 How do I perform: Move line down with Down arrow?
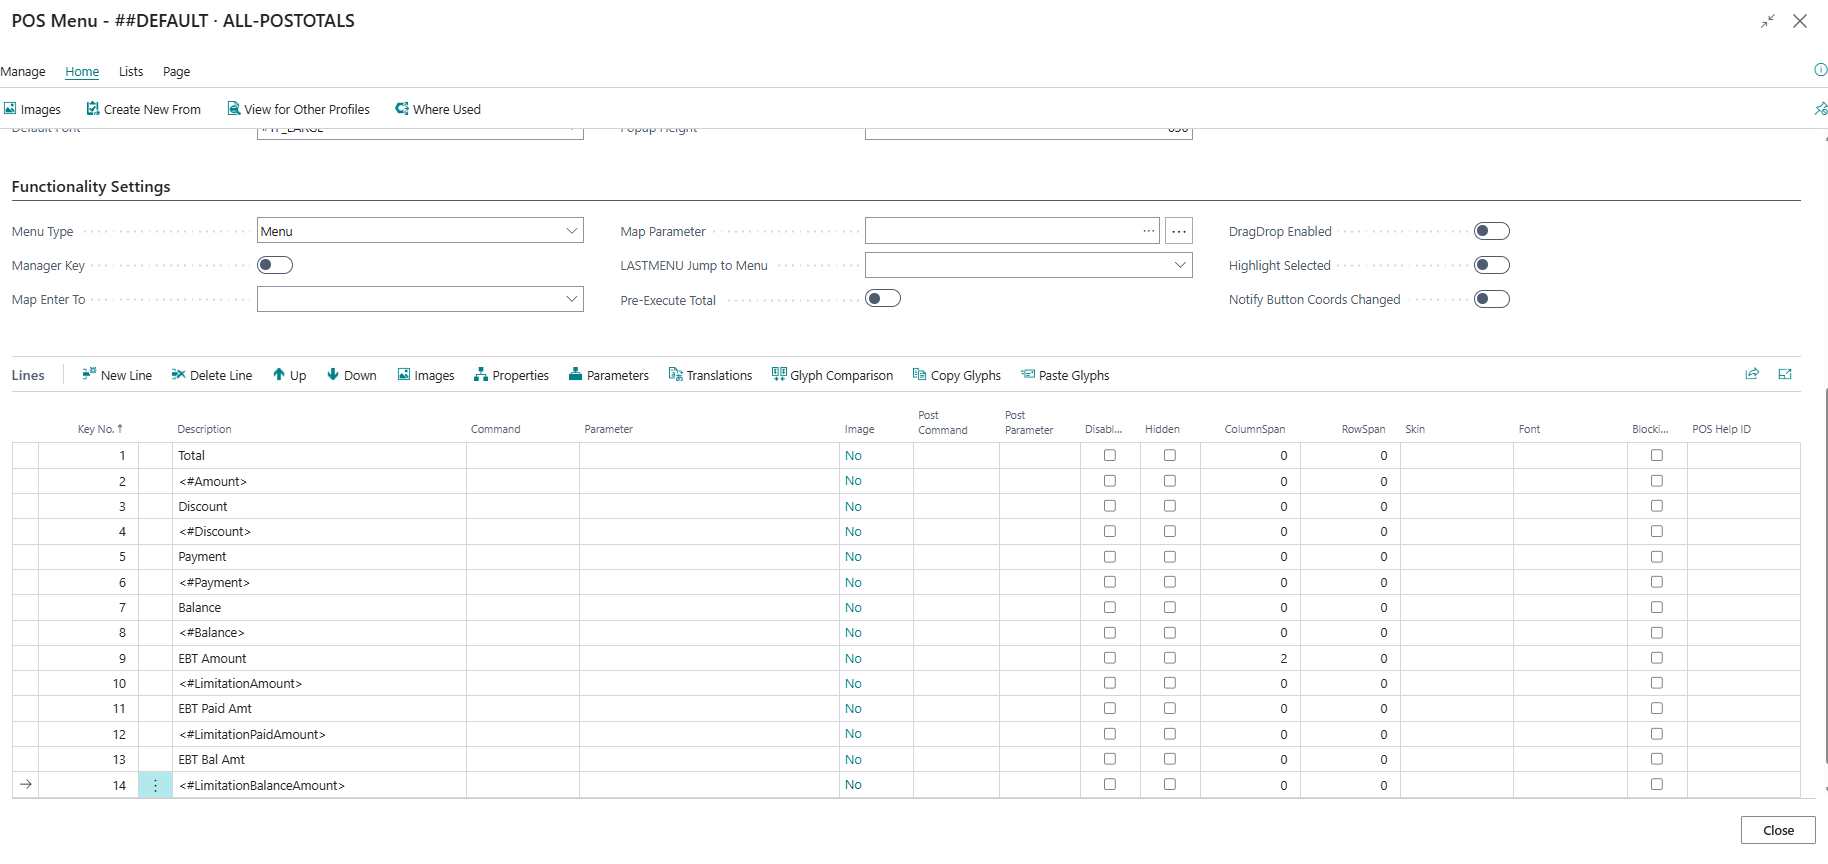click(x=333, y=375)
